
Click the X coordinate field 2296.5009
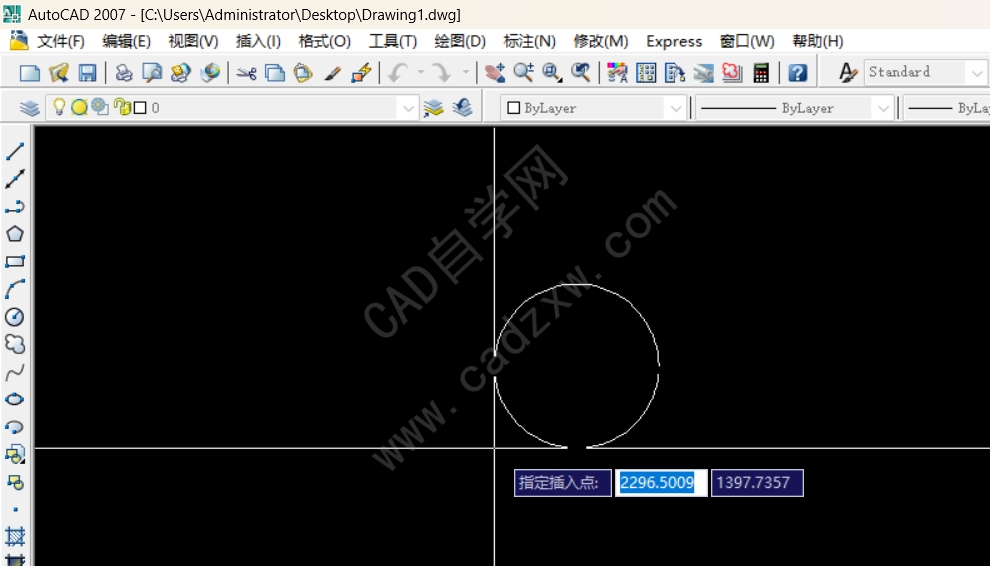pyautogui.click(x=661, y=483)
